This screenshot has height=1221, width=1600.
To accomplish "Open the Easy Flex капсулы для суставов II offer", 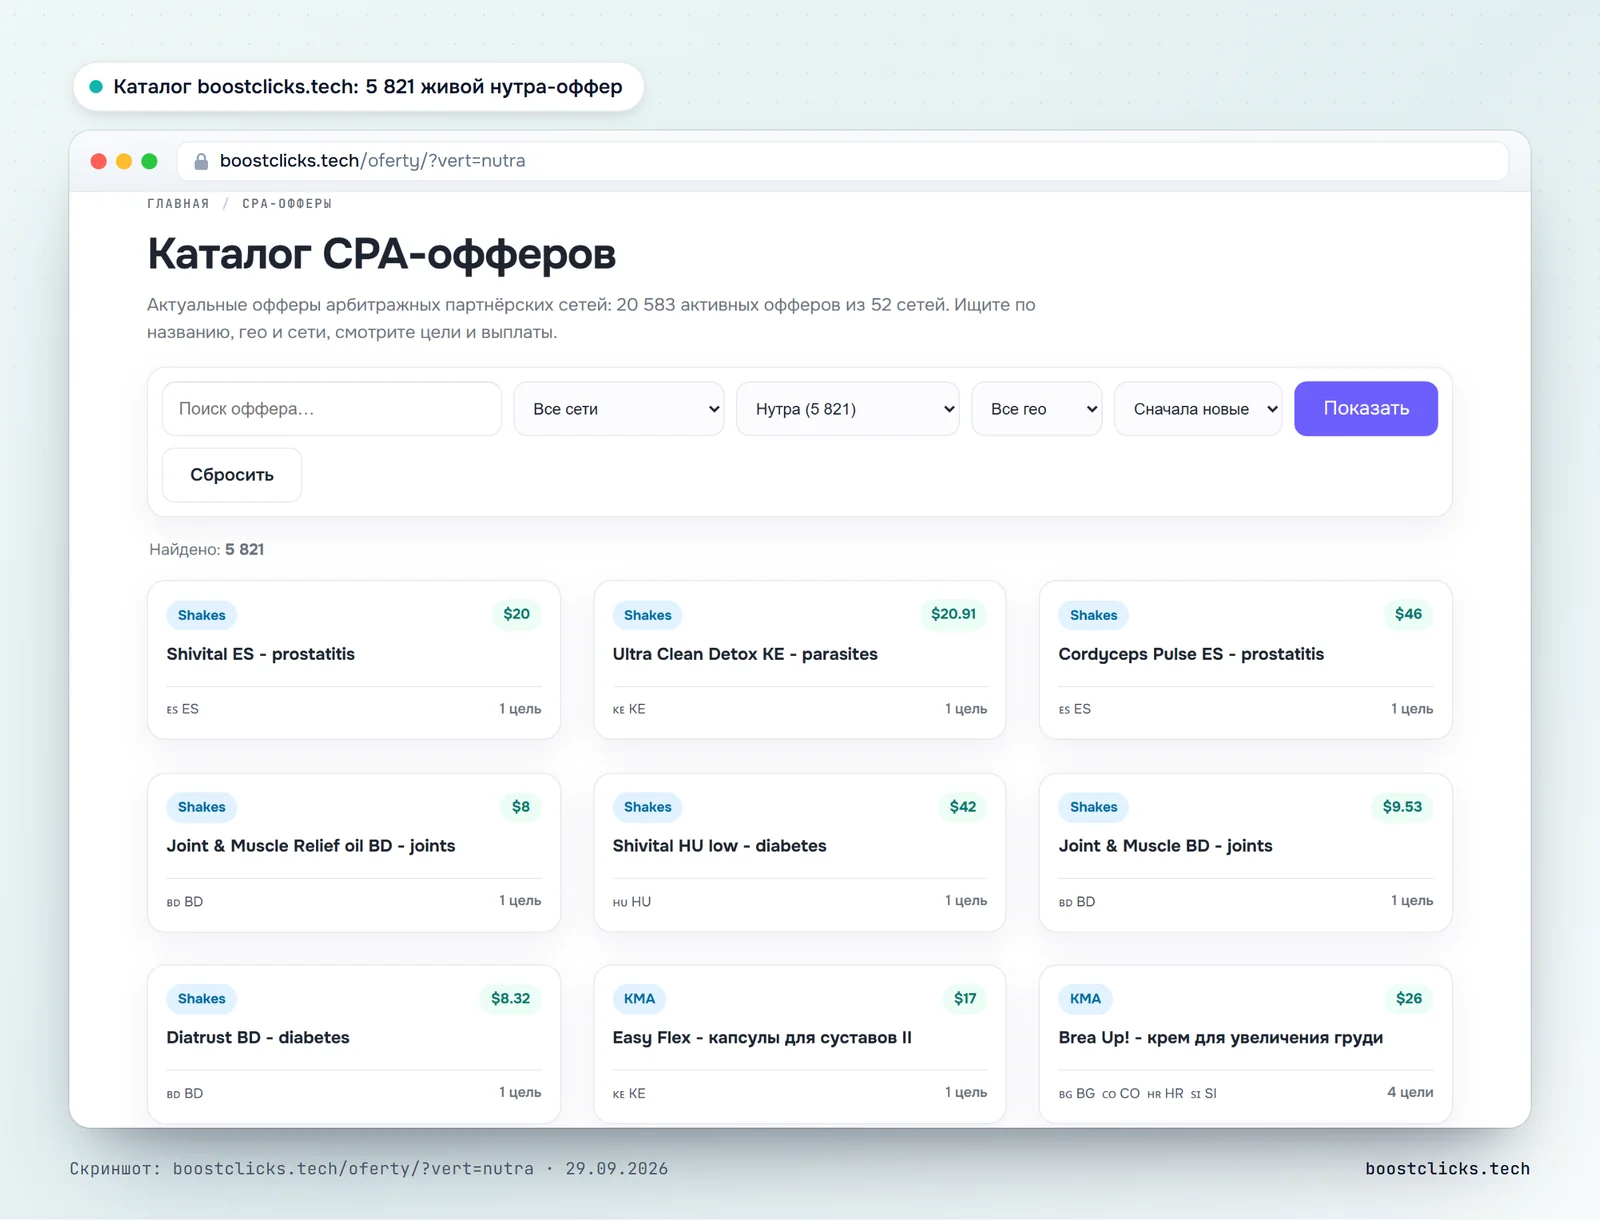I will [762, 1038].
